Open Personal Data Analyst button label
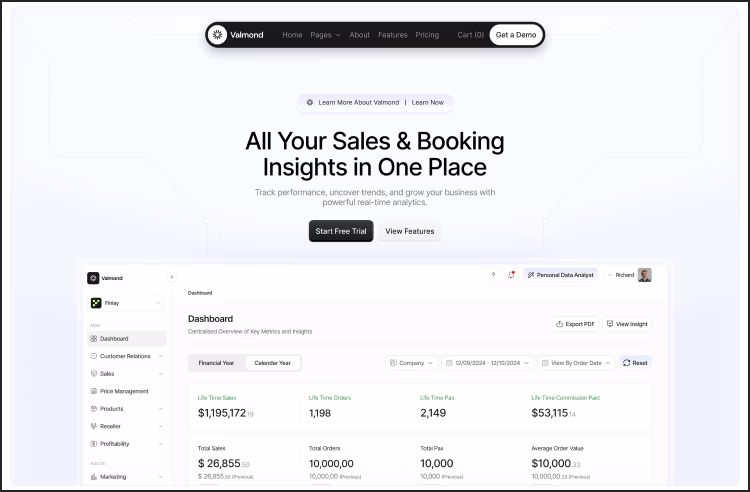The image size is (750, 492). pos(565,275)
